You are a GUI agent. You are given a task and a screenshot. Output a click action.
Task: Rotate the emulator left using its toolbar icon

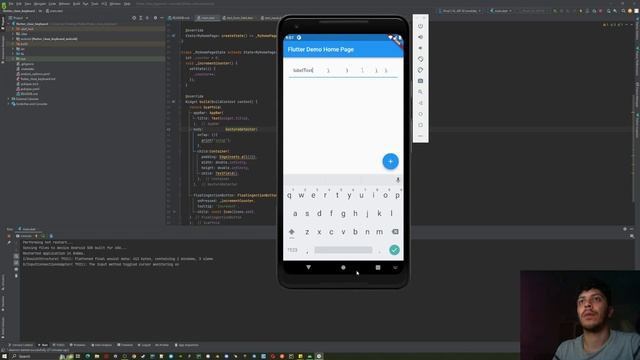pos(420,59)
